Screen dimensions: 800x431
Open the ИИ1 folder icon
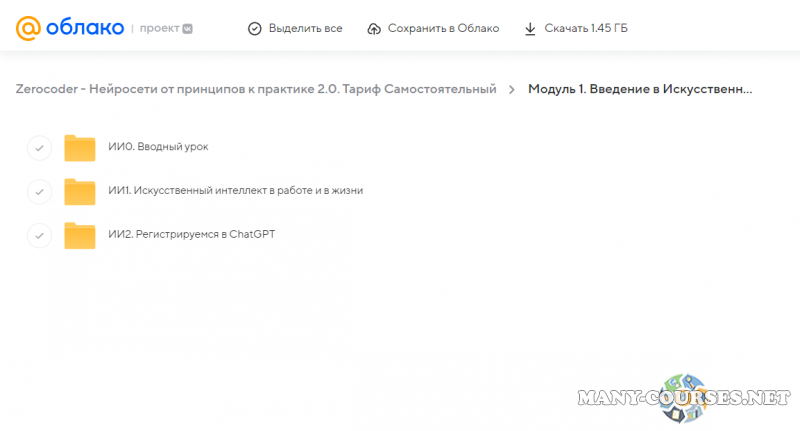point(79,191)
